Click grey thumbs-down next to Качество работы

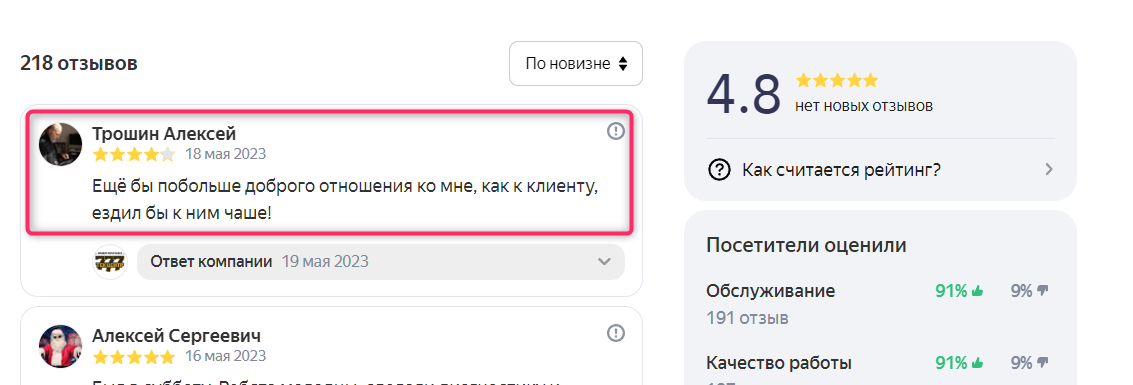(1042, 363)
